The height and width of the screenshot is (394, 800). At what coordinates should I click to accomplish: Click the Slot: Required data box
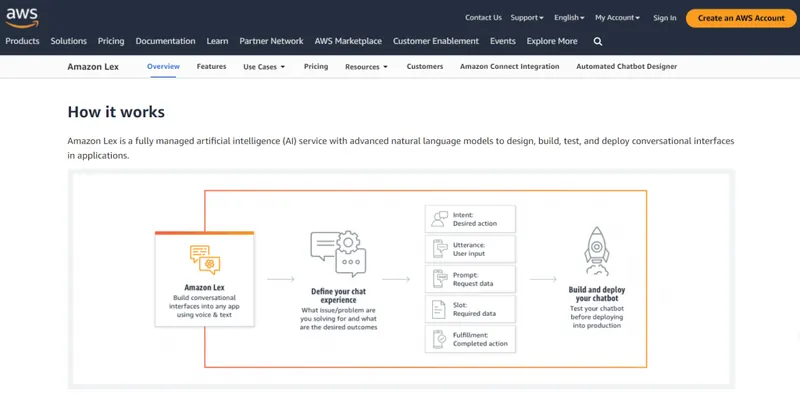[470, 309]
